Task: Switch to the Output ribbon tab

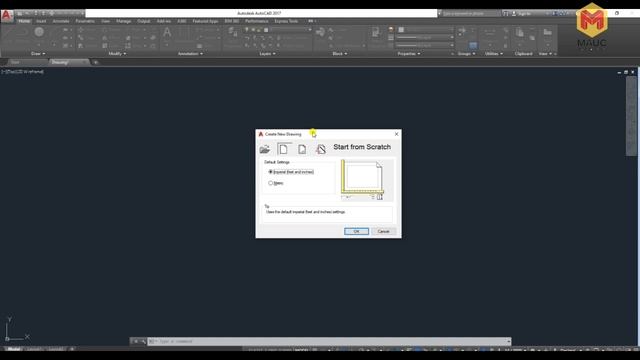Action: pyautogui.click(x=144, y=21)
